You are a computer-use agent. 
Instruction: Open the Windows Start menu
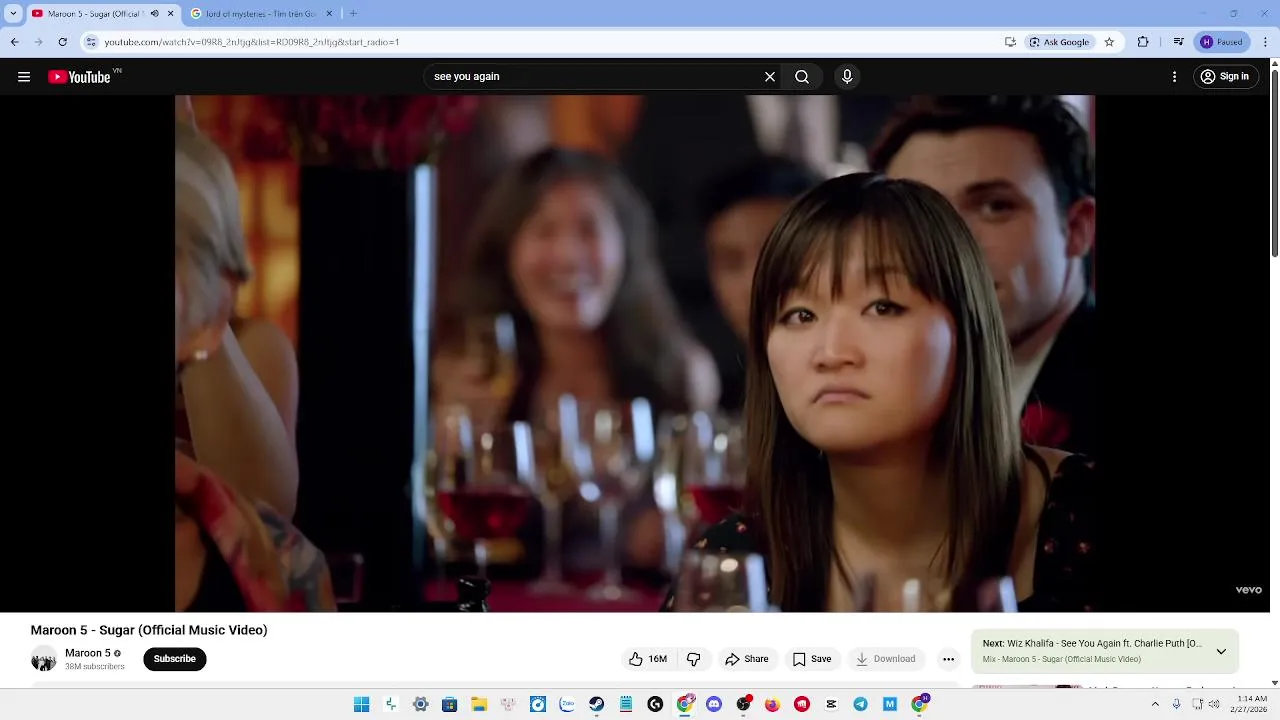[x=362, y=705]
